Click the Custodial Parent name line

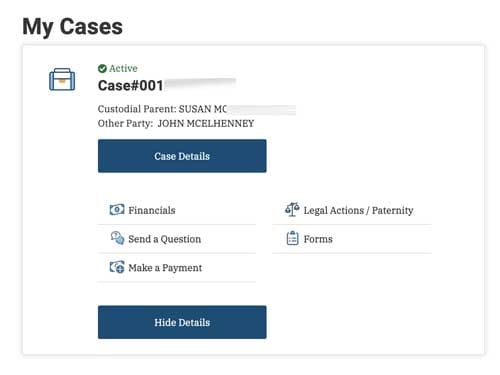(x=197, y=109)
